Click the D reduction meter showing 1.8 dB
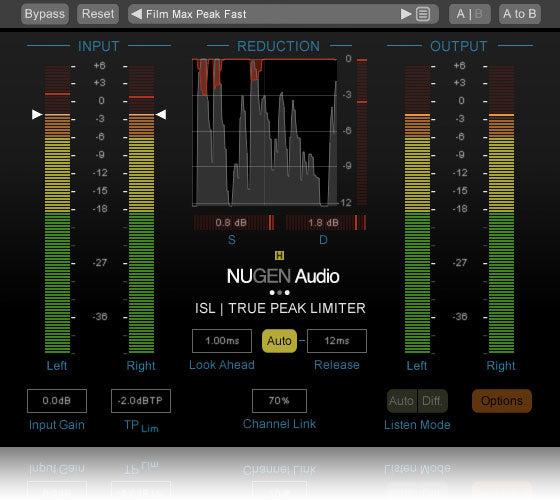 click(x=326, y=222)
